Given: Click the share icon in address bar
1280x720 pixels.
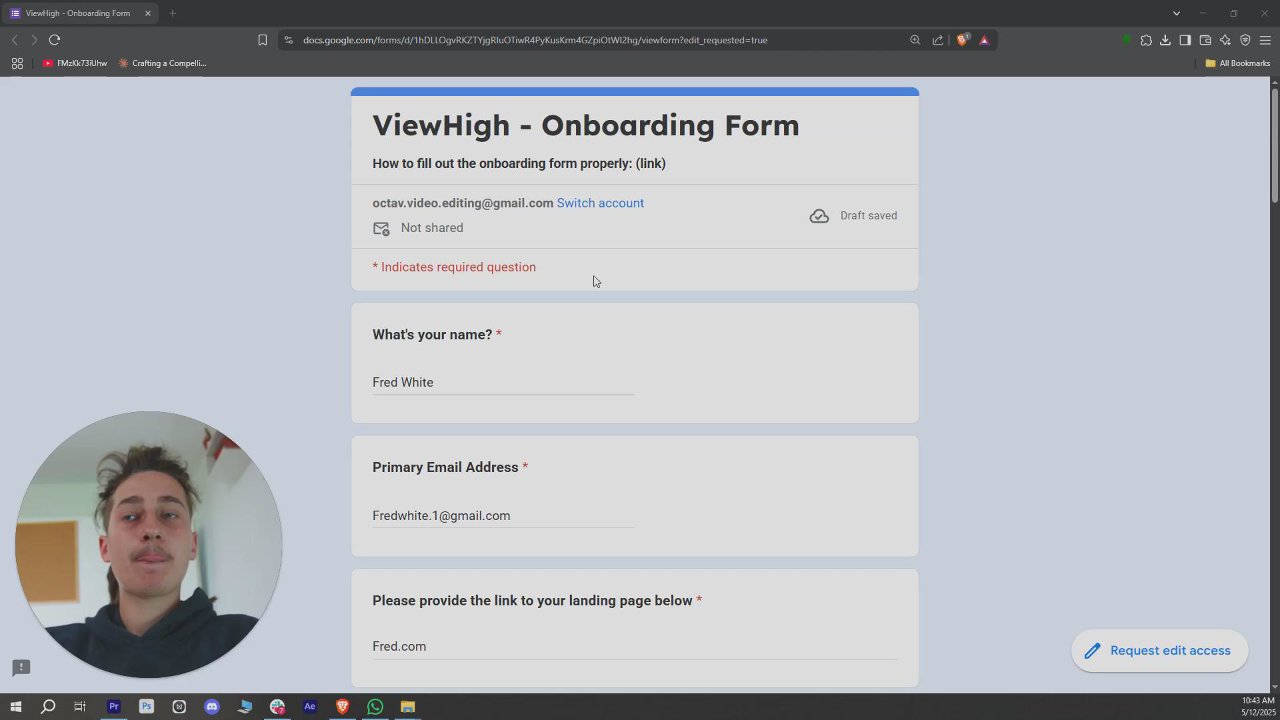Looking at the screenshot, I should [x=938, y=40].
